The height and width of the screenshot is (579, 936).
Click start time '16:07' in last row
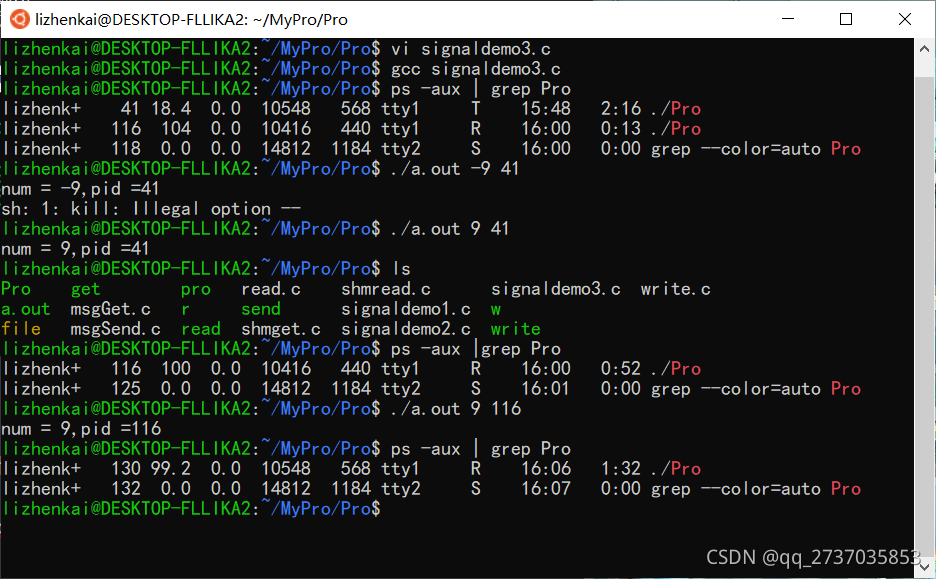[546, 489]
